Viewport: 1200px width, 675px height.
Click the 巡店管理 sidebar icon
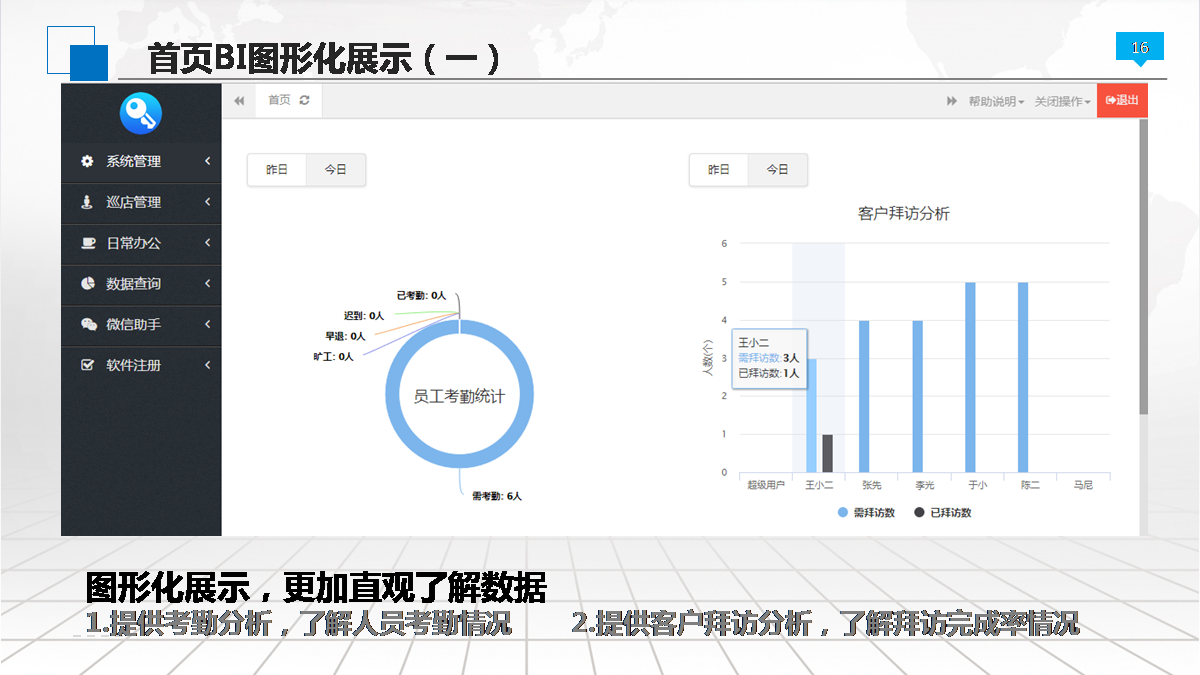pos(87,202)
